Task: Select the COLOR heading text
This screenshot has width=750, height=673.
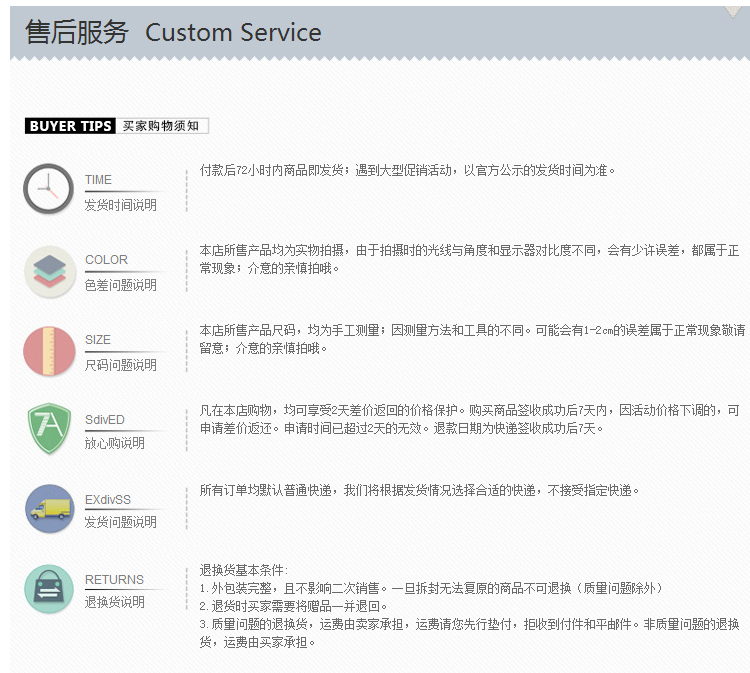Action: point(106,260)
